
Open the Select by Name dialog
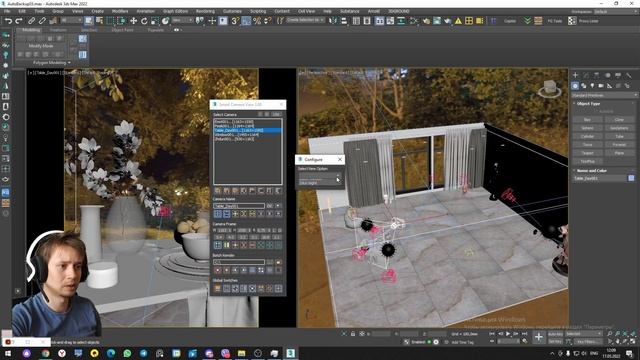tap(99, 21)
